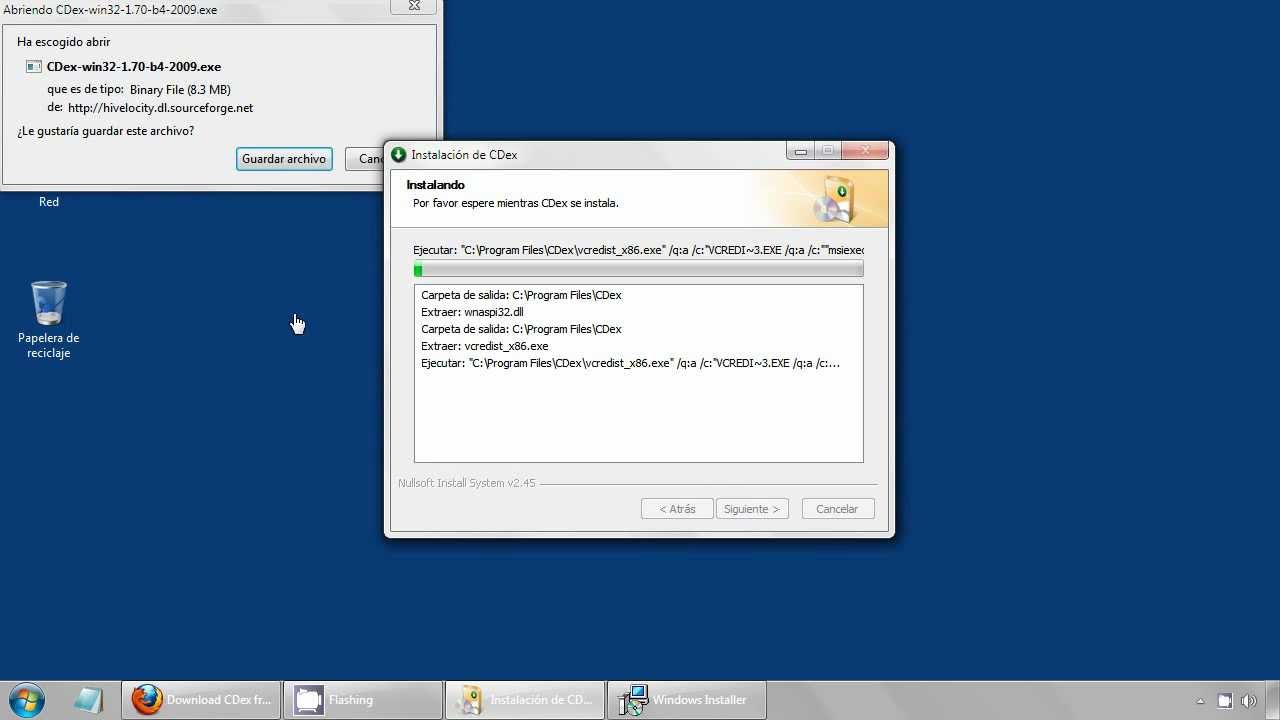The height and width of the screenshot is (720, 1280).
Task: Open the Papelera de reciclaje icon
Action: (49, 320)
